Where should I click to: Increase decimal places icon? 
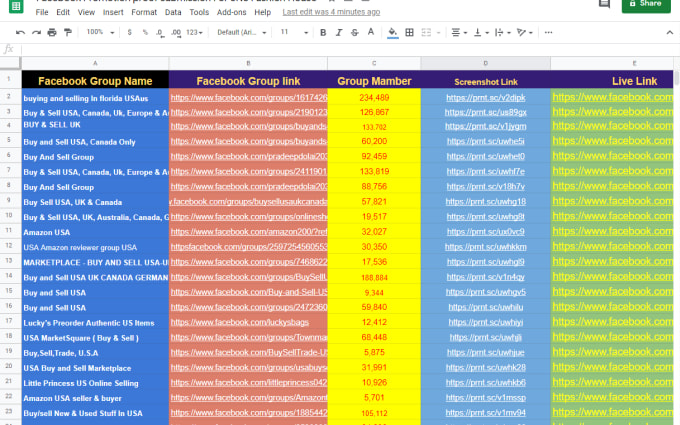(x=176, y=33)
